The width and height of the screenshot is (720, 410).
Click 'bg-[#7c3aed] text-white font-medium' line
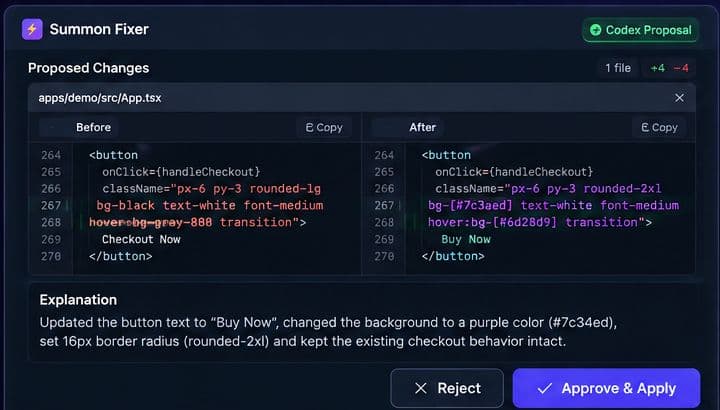pyautogui.click(x=553, y=205)
